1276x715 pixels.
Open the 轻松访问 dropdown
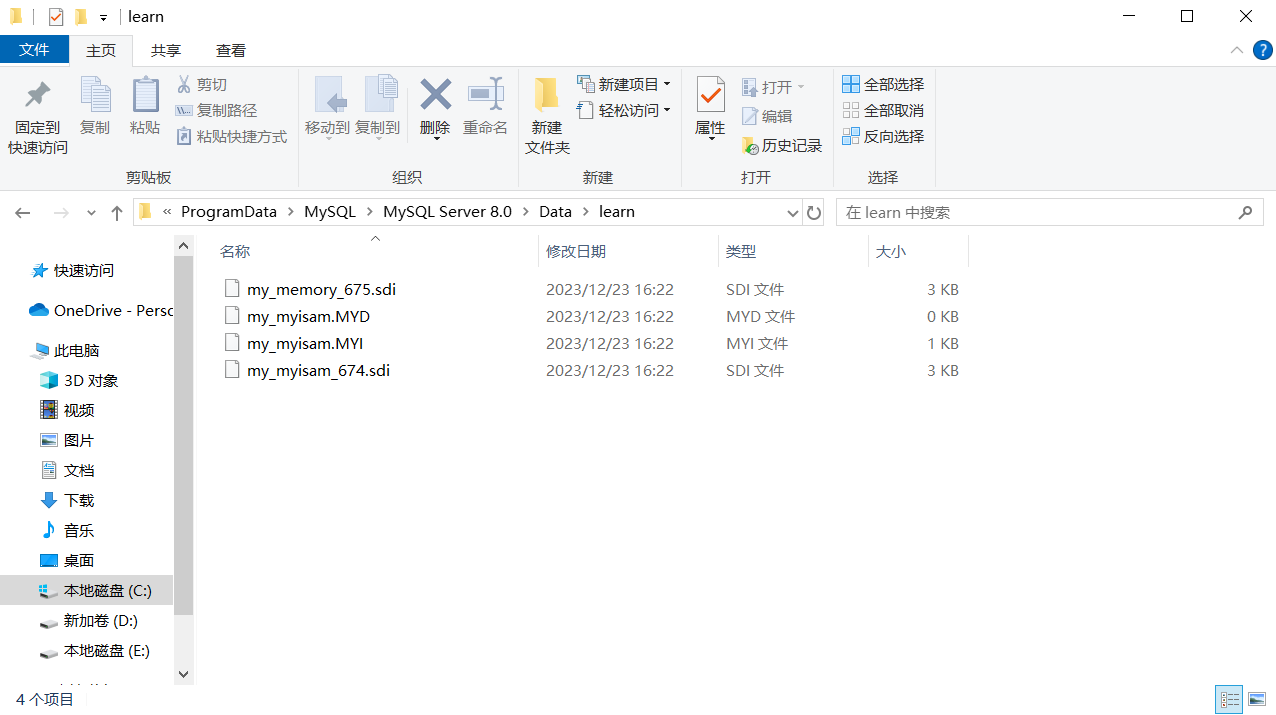624,111
